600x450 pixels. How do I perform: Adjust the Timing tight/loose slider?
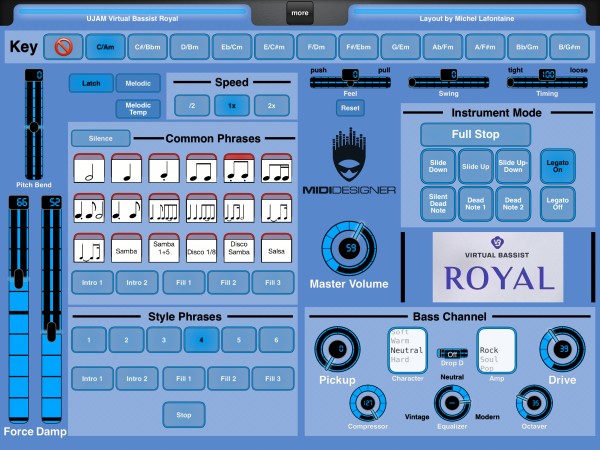(547, 82)
